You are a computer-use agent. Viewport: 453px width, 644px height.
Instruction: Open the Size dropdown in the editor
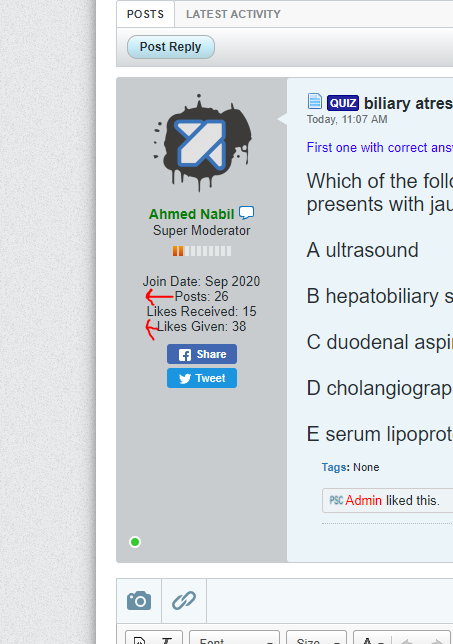pos(316,637)
